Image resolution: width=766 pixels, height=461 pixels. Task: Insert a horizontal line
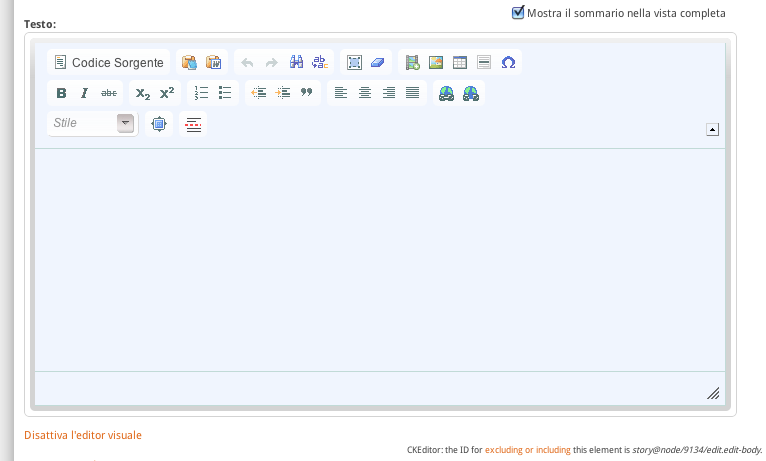(x=484, y=63)
